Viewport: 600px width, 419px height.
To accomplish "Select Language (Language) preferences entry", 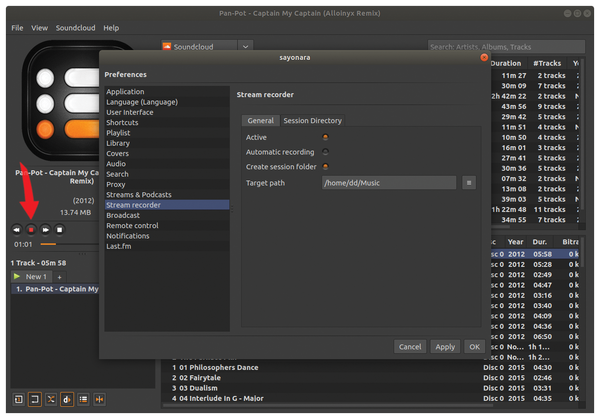I will point(167,102).
